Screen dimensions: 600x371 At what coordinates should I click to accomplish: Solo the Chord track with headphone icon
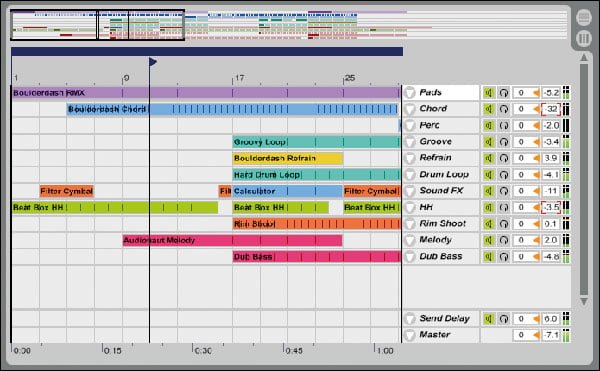504,109
